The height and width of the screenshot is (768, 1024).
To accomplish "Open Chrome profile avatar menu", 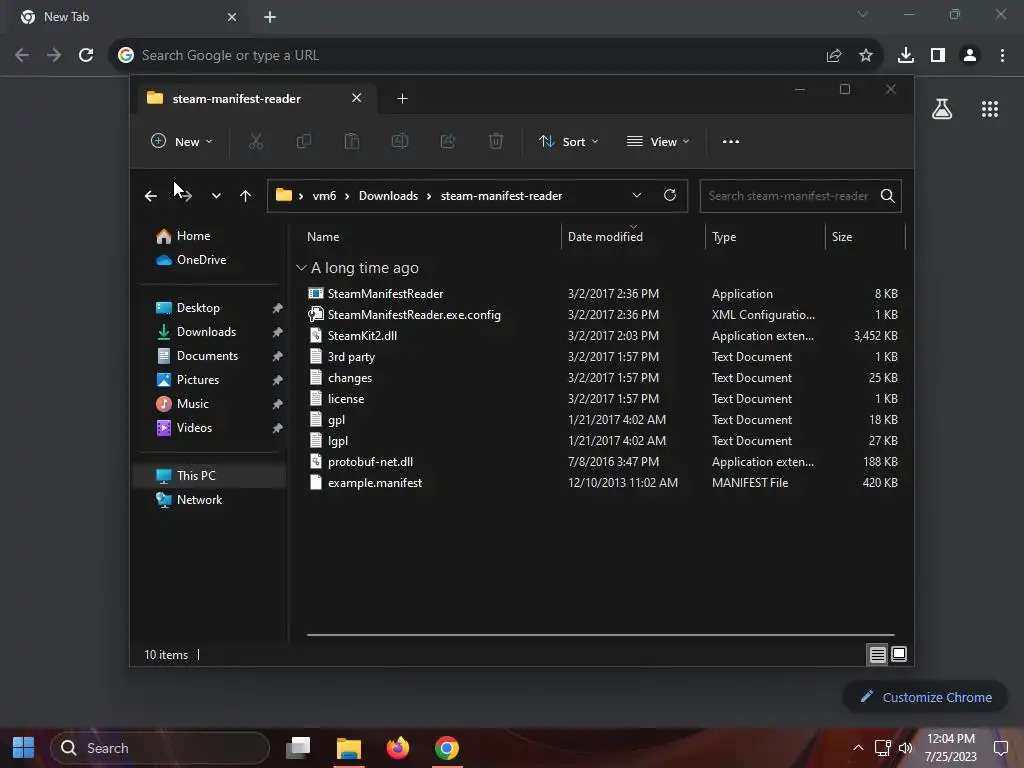I will pos(970,55).
